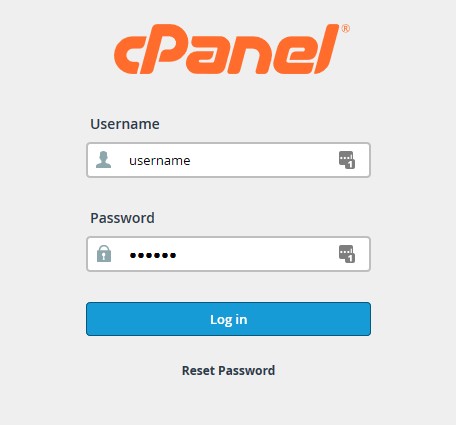Click the word 'Reset' in the Reset Password link
The height and width of the screenshot is (425, 456).
(x=199, y=370)
